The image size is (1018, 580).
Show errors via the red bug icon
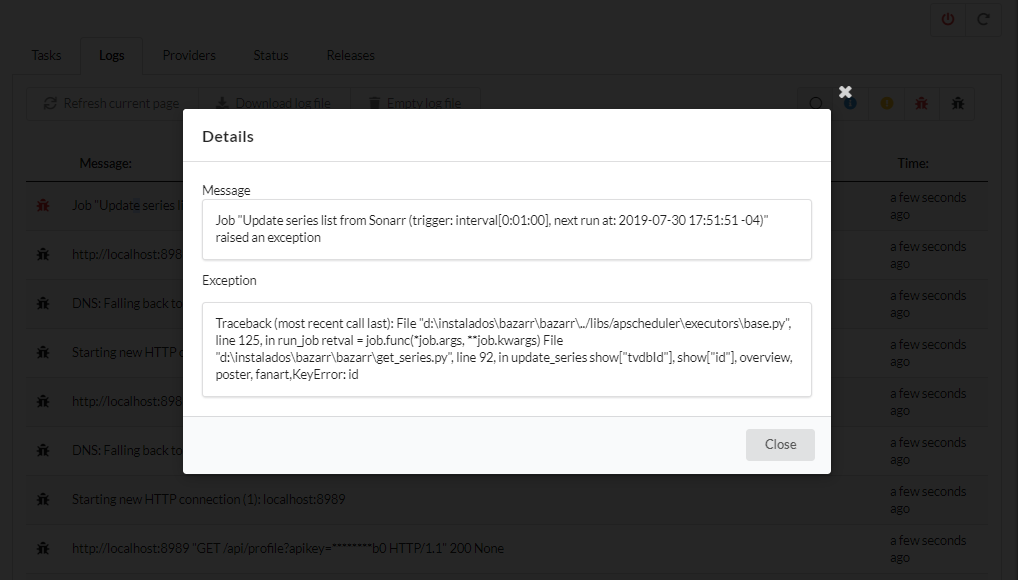coord(921,103)
